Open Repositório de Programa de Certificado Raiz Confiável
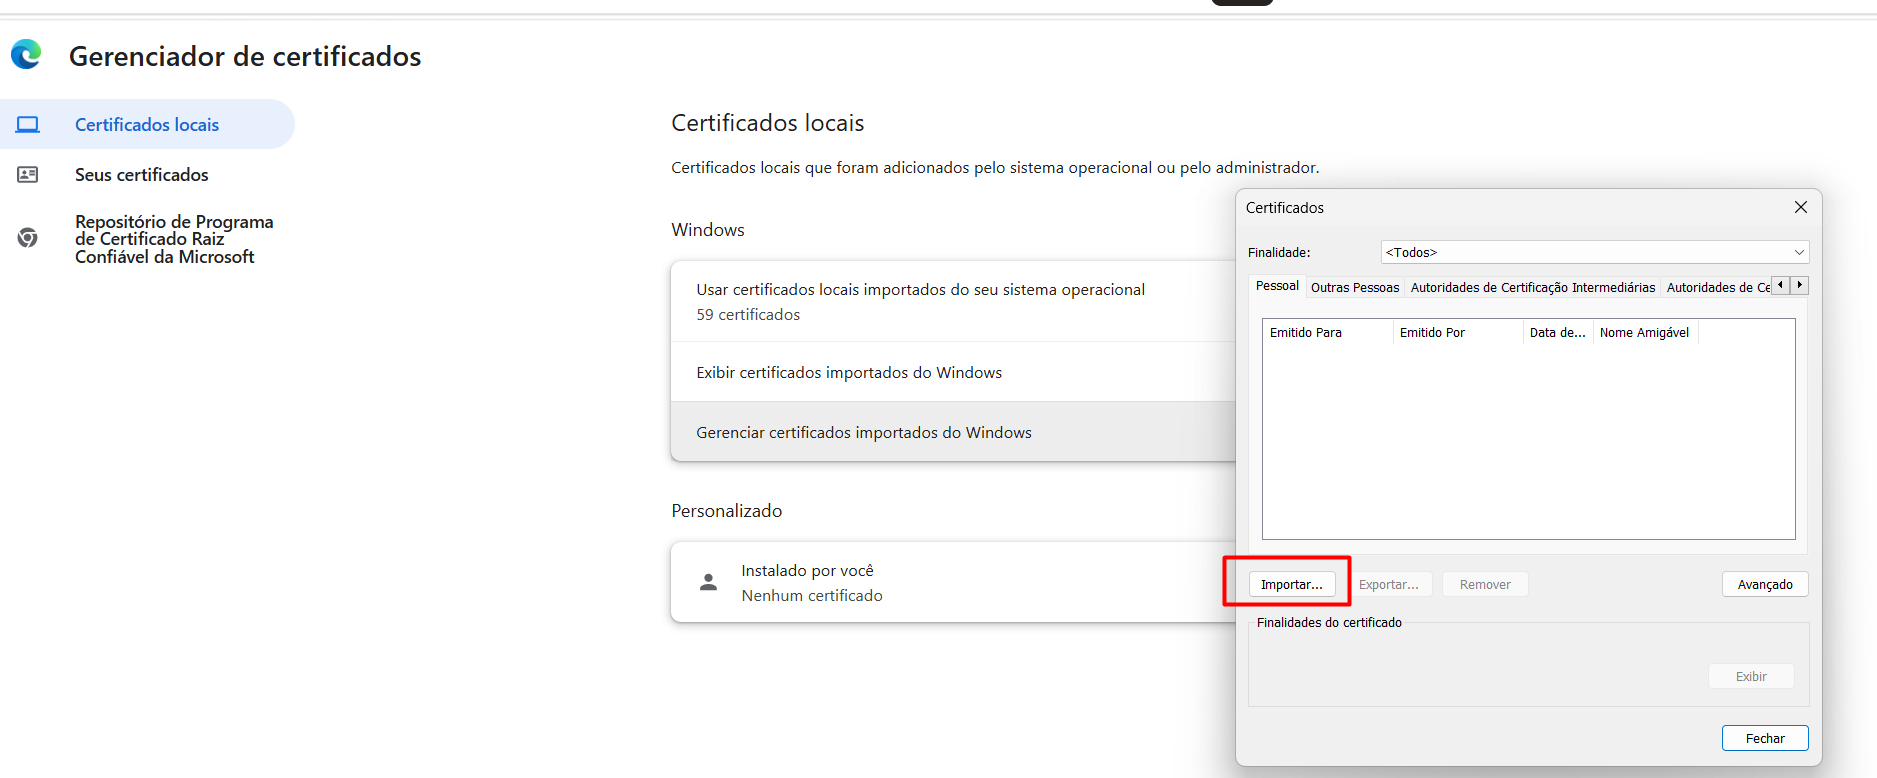The height and width of the screenshot is (778, 1877). [x=174, y=239]
